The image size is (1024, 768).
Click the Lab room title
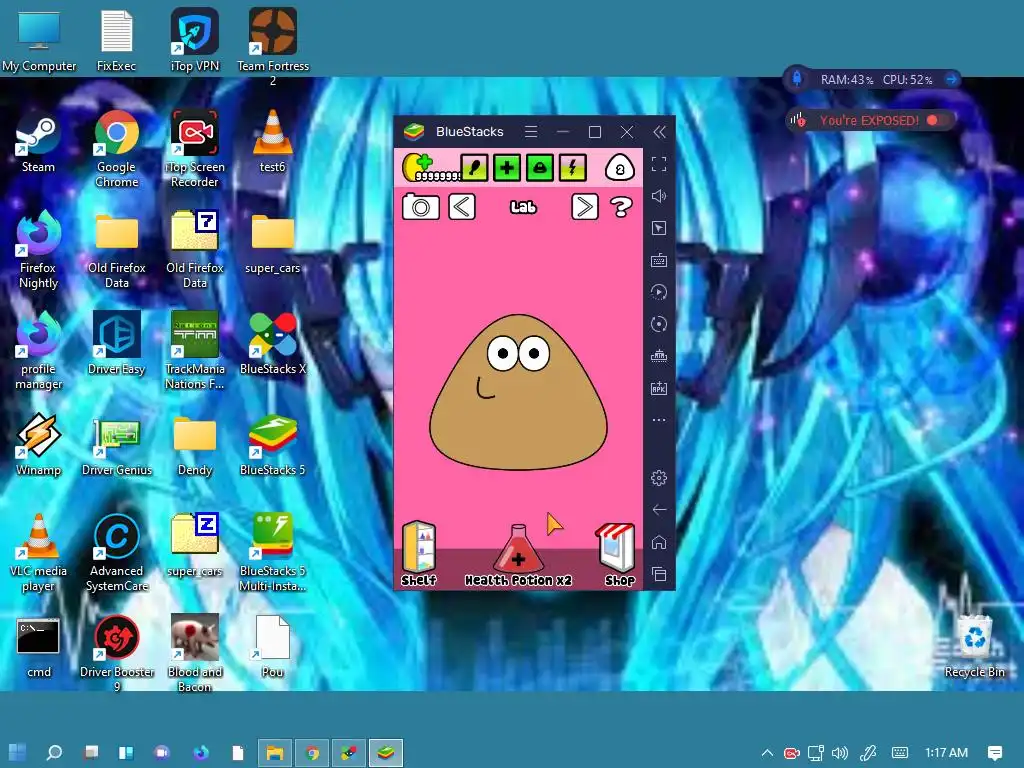pos(523,207)
